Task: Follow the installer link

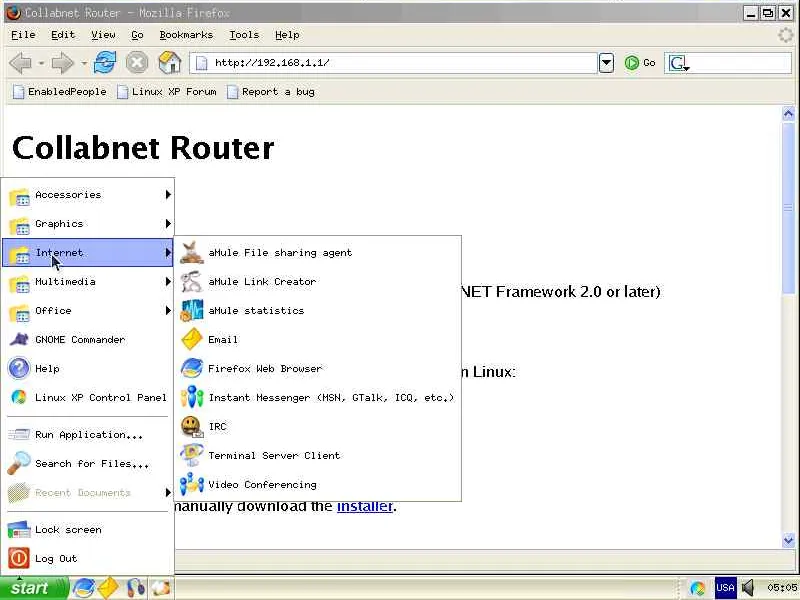Action: pos(364,506)
